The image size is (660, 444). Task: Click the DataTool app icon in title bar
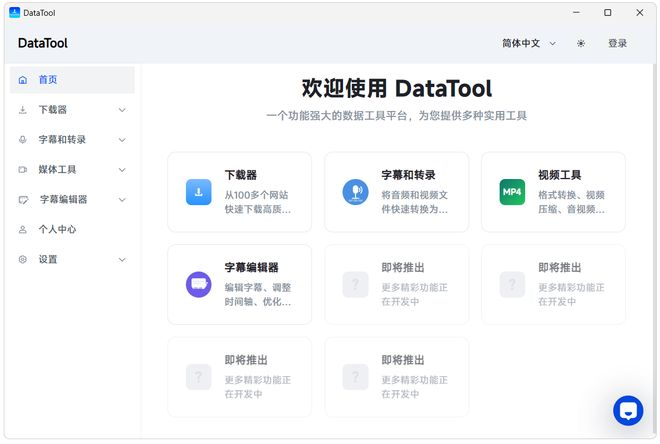tap(14, 13)
